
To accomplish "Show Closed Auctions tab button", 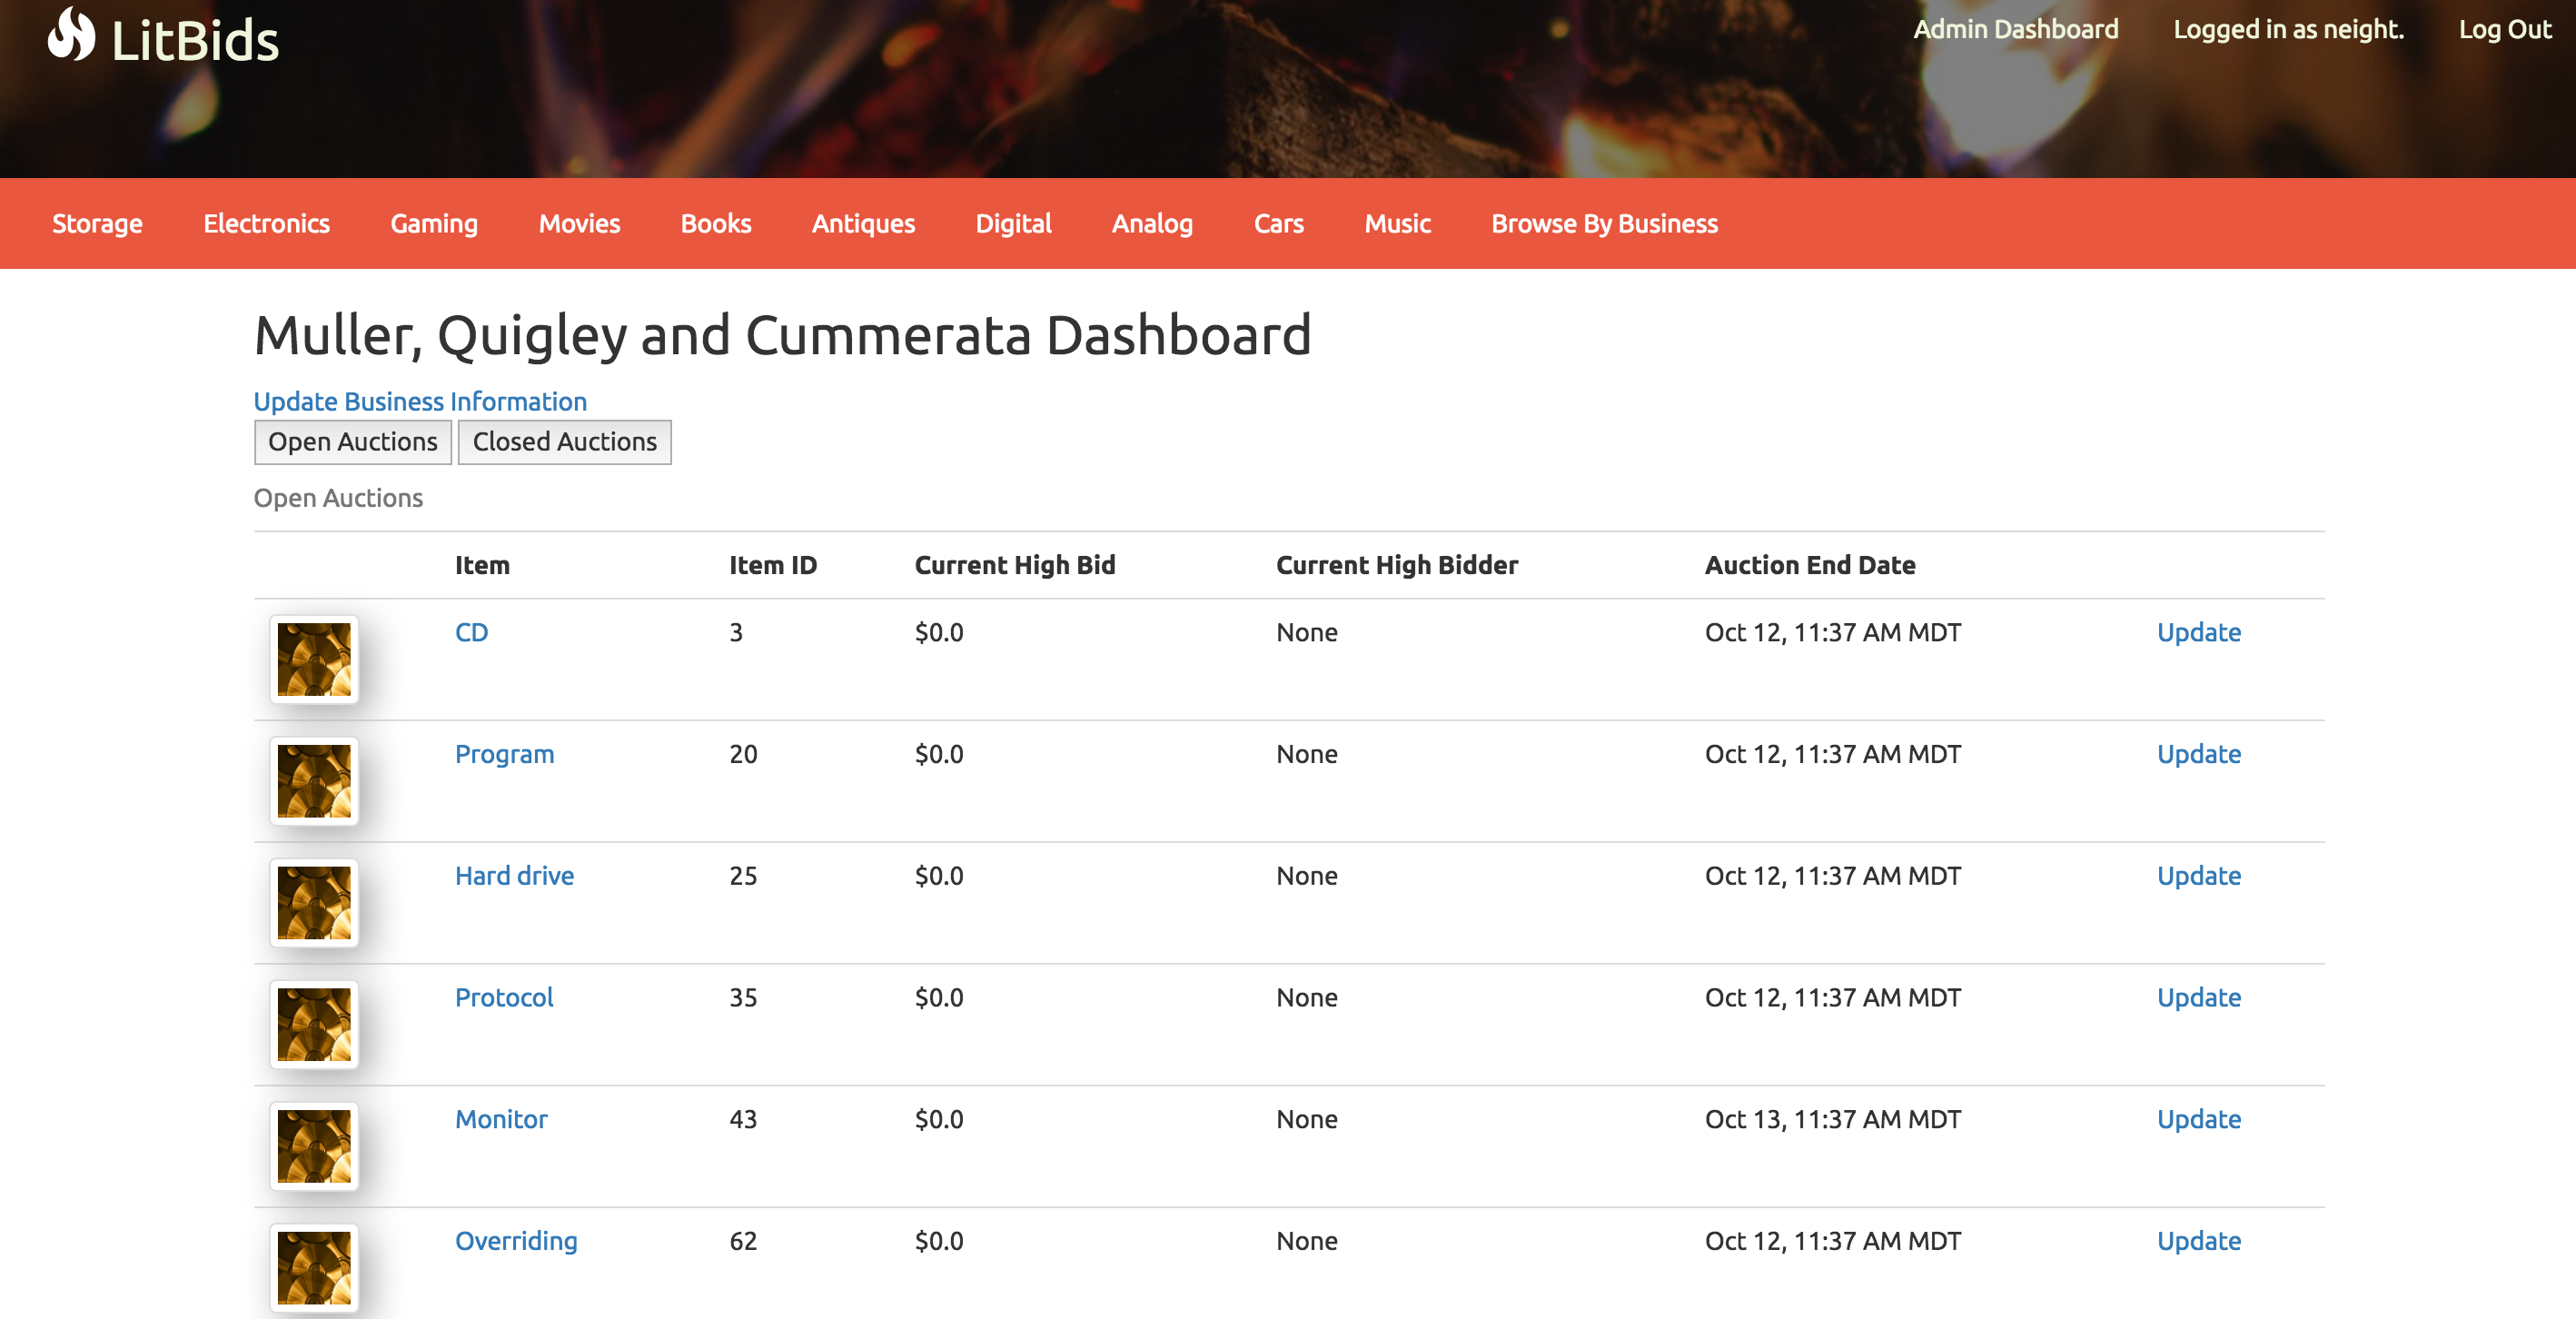I will click(x=564, y=442).
